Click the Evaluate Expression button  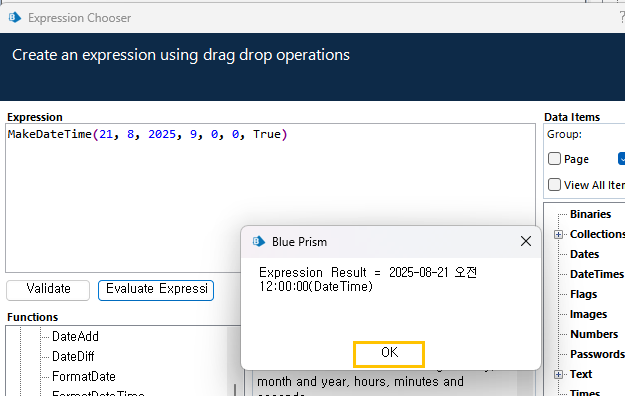[156, 290]
